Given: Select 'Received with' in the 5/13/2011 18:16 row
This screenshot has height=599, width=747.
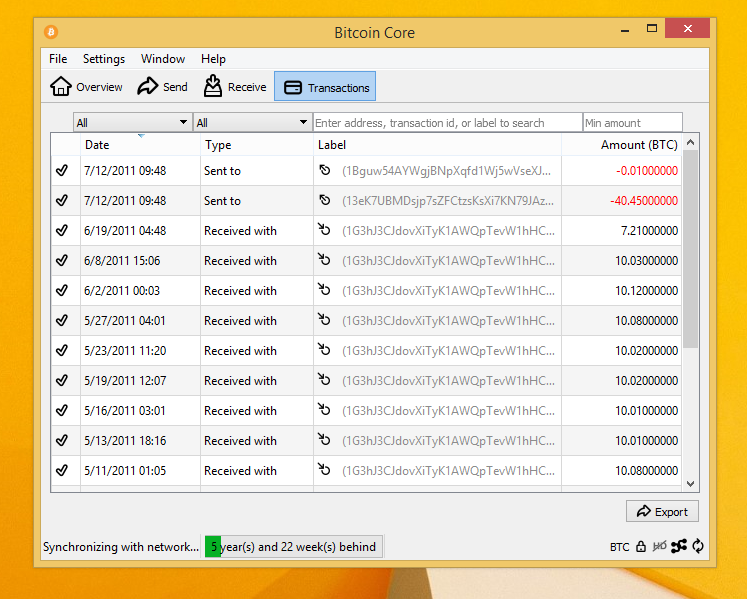Looking at the screenshot, I should (x=240, y=441).
